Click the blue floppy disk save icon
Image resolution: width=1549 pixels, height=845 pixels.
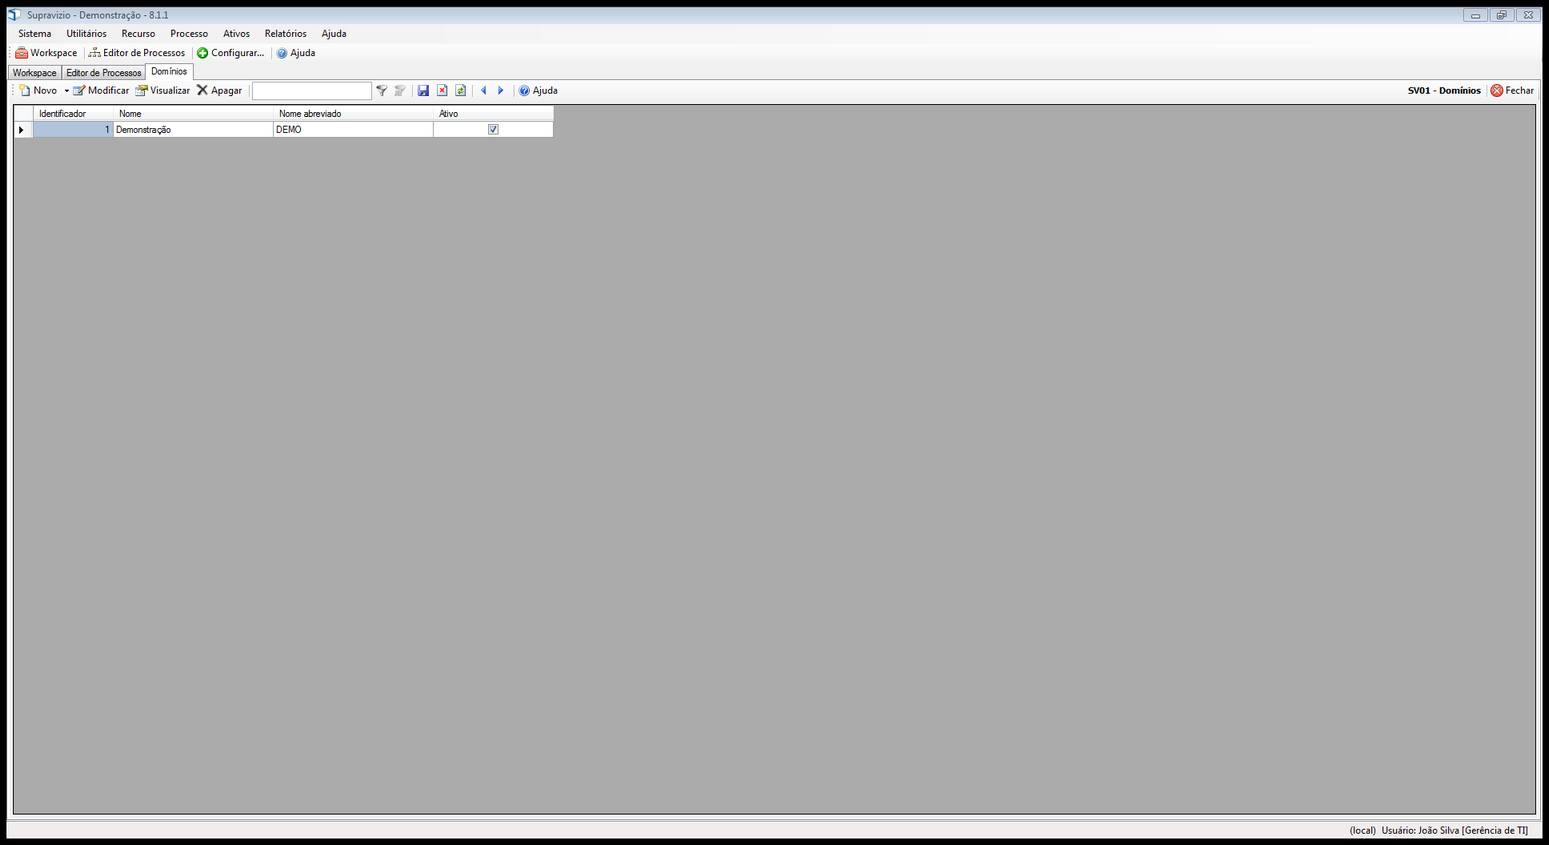(x=423, y=91)
